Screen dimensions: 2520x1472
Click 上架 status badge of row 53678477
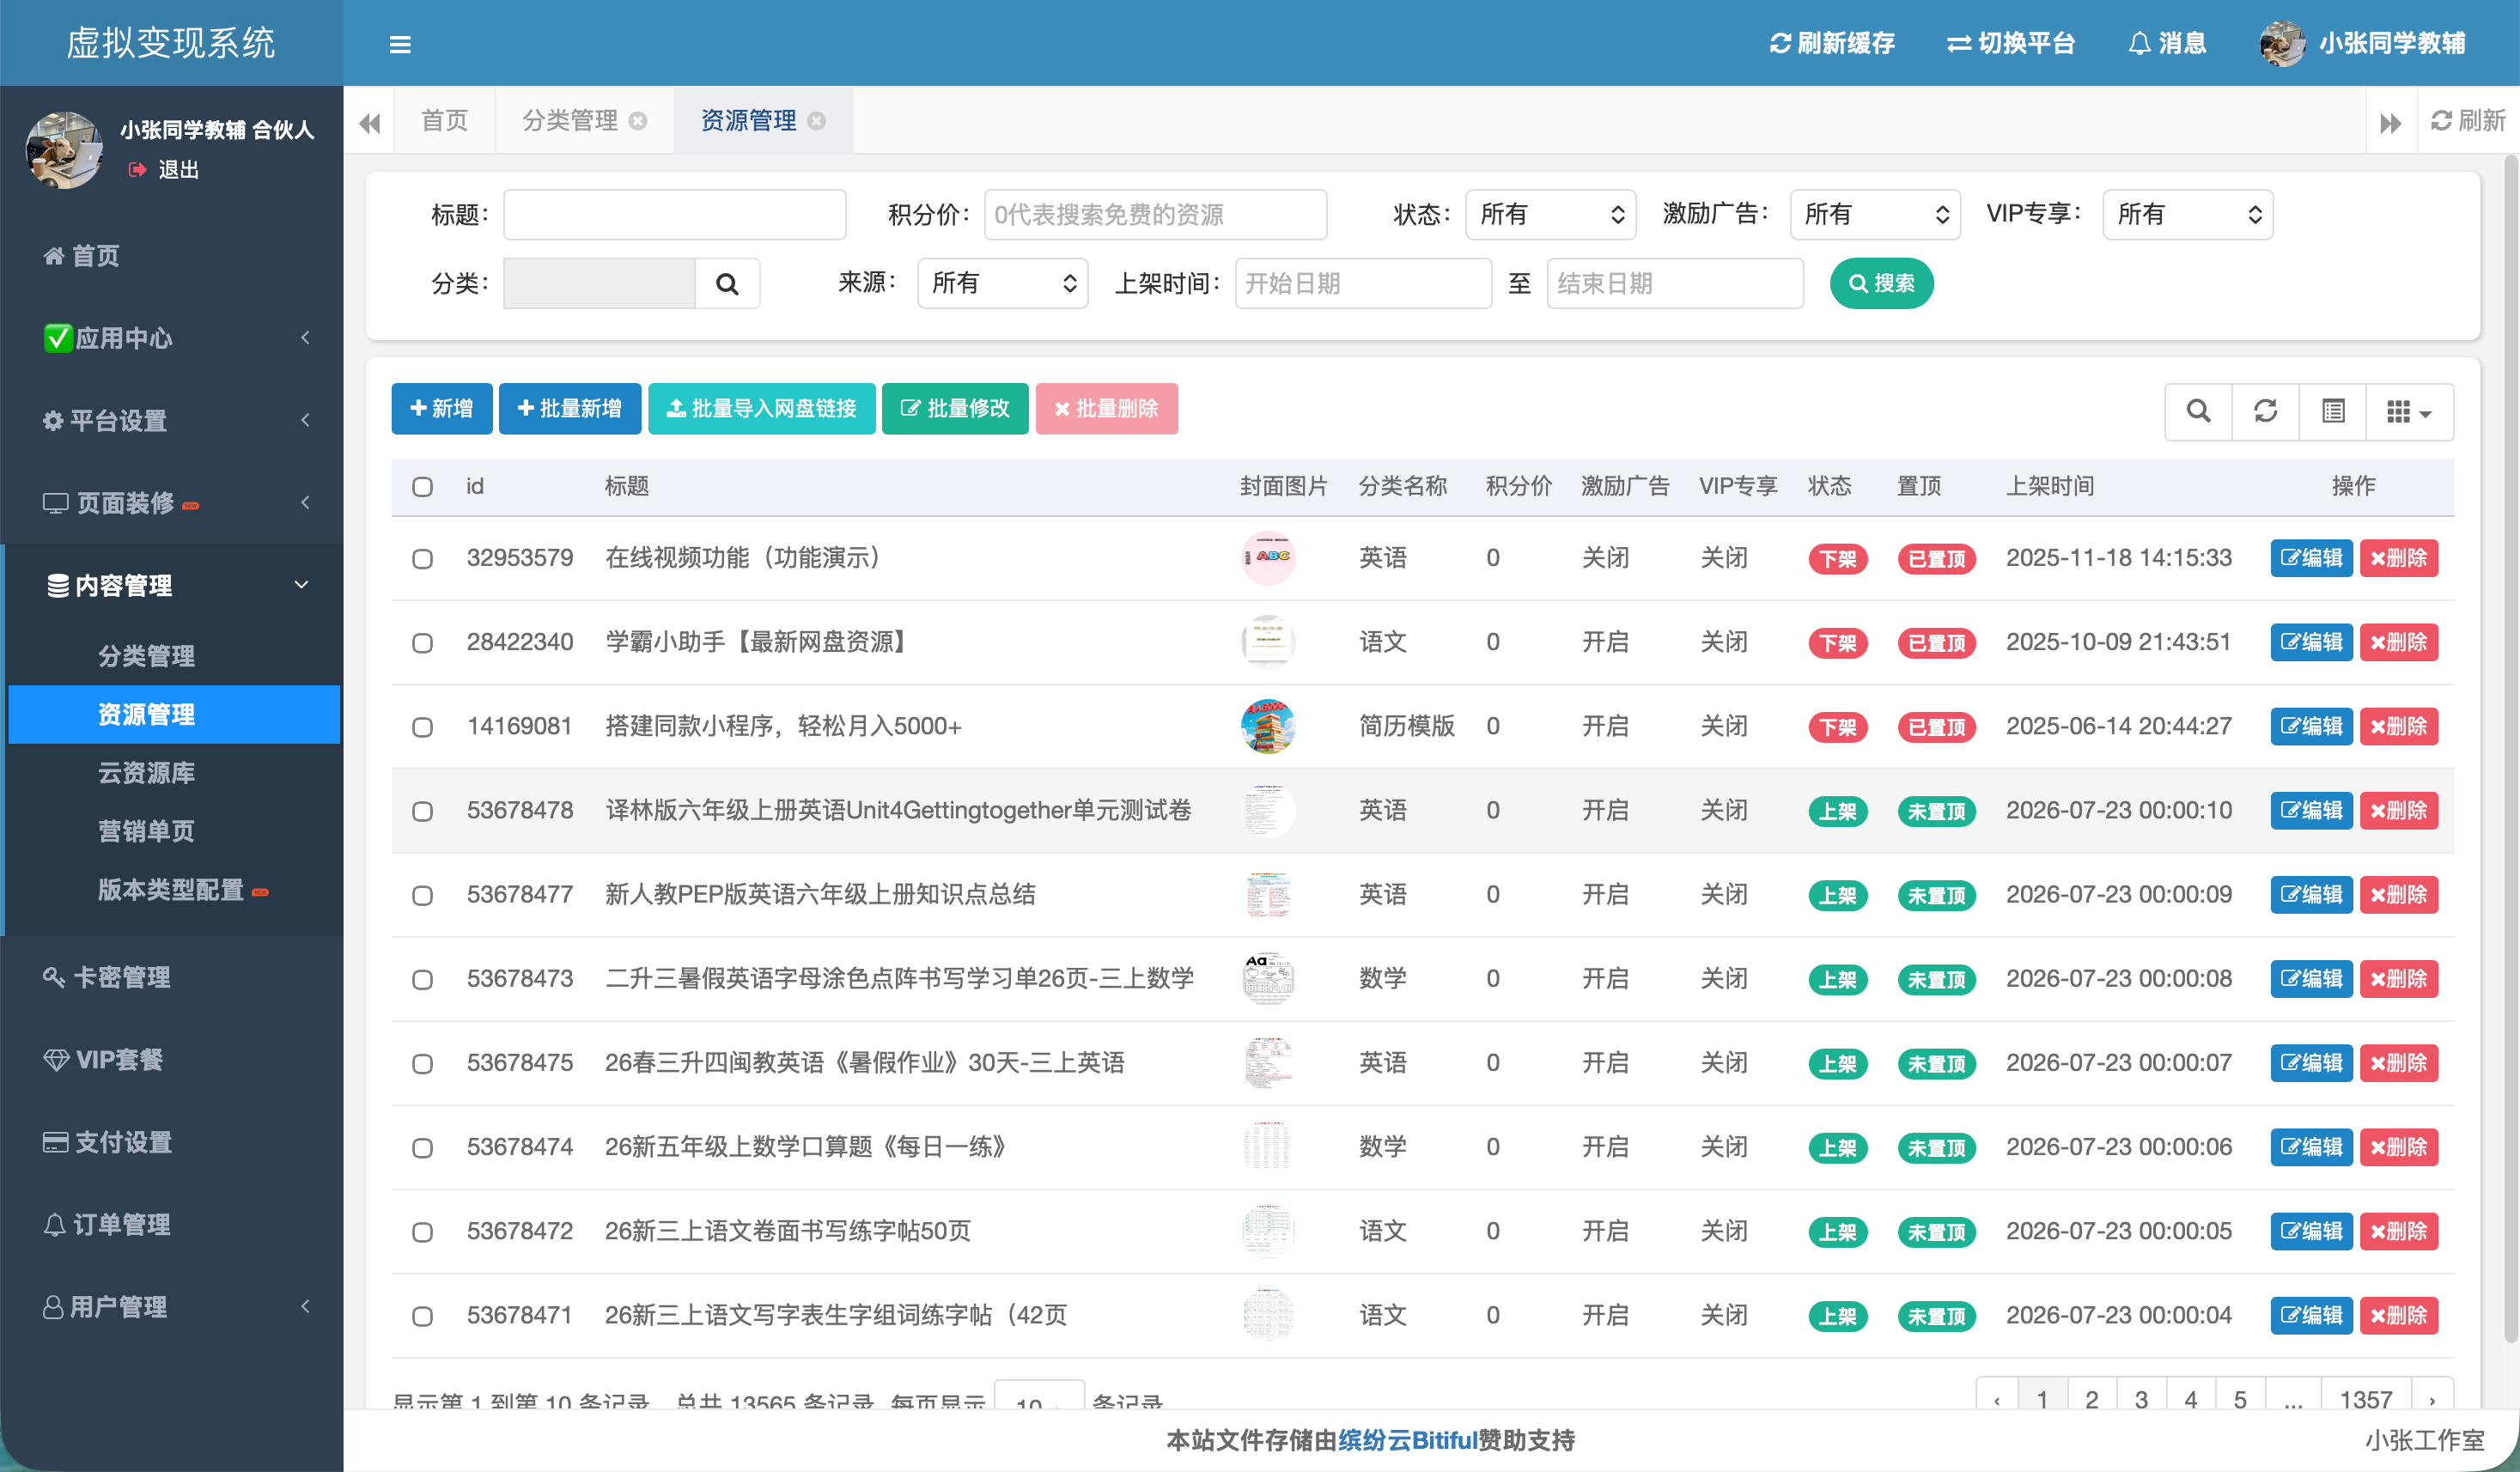[1837, 895]
